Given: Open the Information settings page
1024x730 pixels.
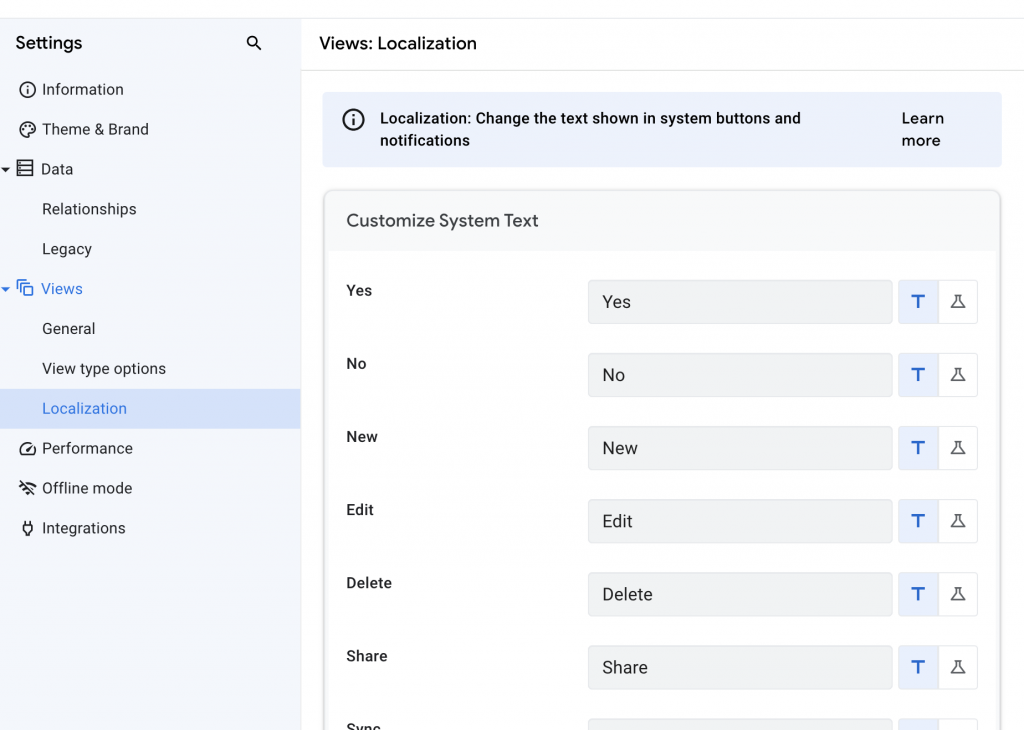Looking at the screenshot, I should point(82,89).
